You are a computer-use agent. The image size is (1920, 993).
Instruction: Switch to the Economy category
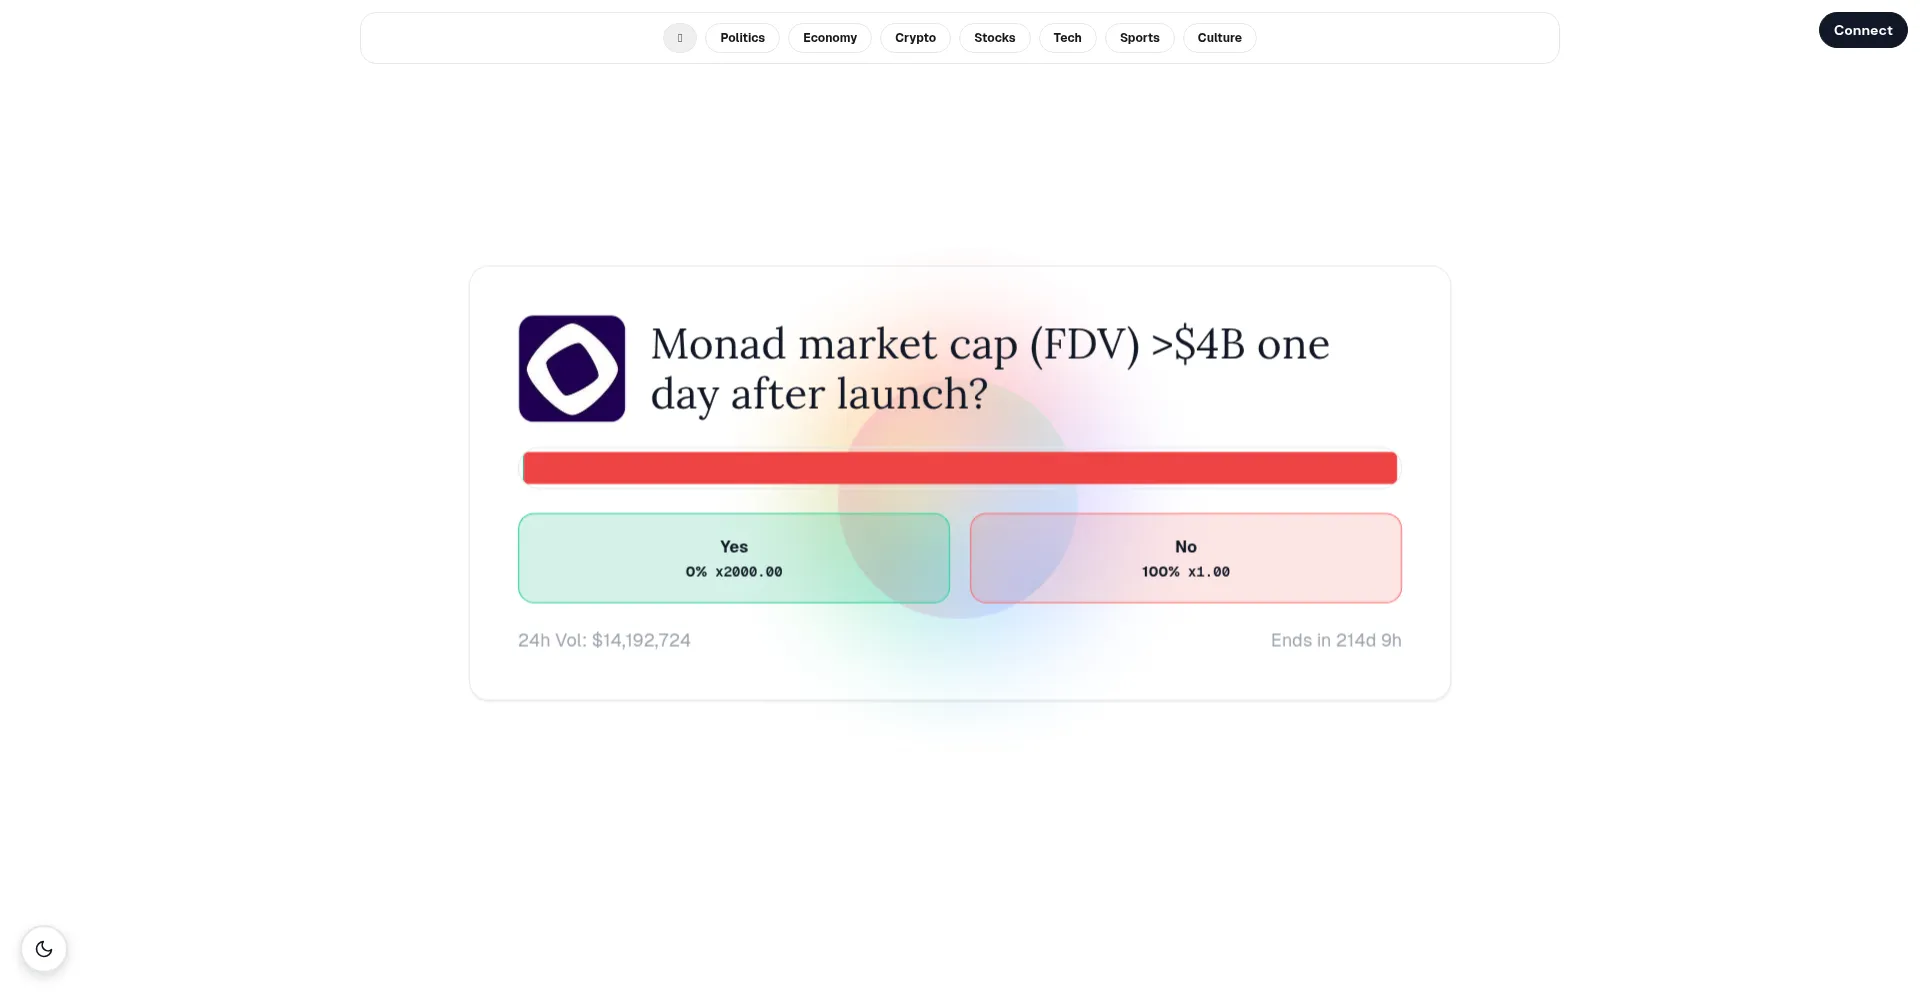point(830,38)
